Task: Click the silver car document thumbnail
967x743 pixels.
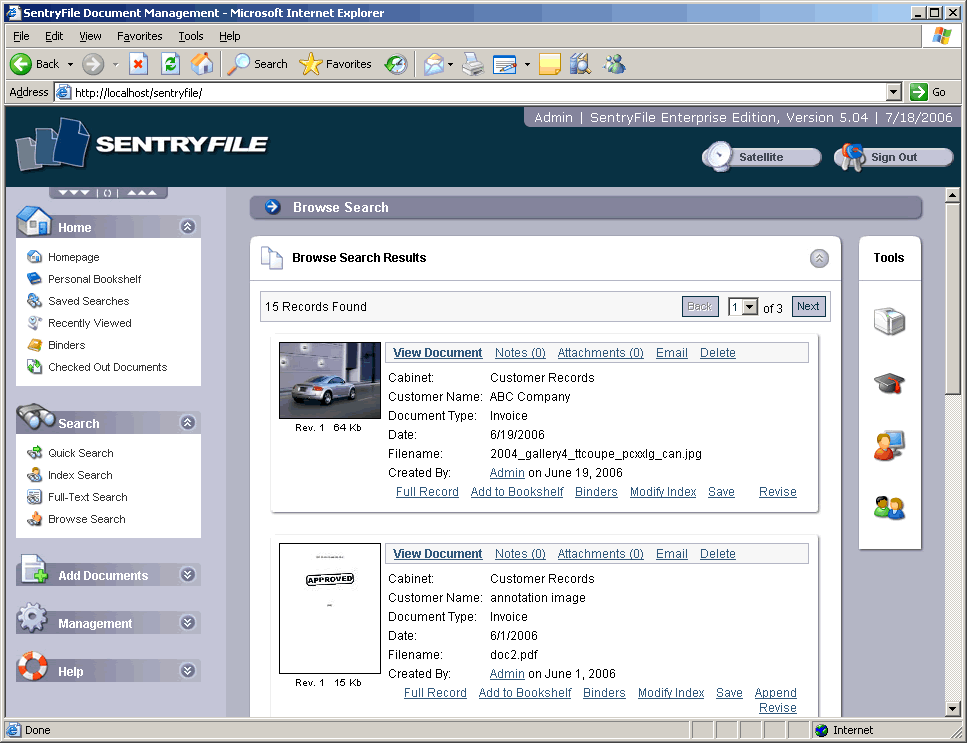Action: (330, 380)
